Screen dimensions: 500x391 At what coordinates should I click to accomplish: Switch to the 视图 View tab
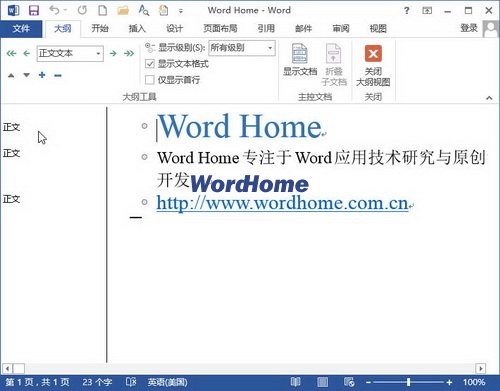point(378,29)
